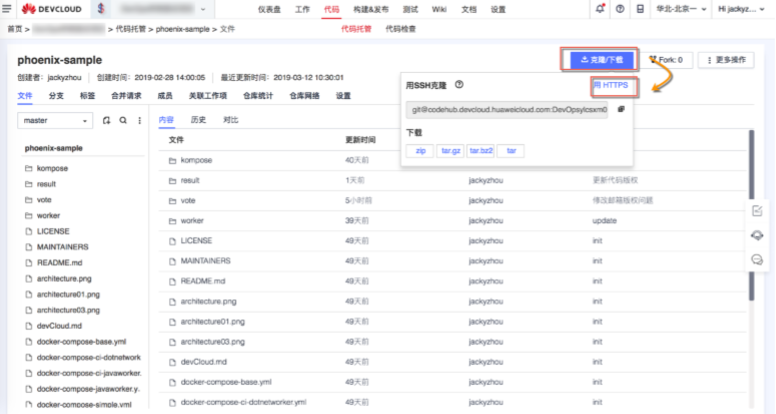
Task: Download the tar.bz2 archive
Action: 481,151
